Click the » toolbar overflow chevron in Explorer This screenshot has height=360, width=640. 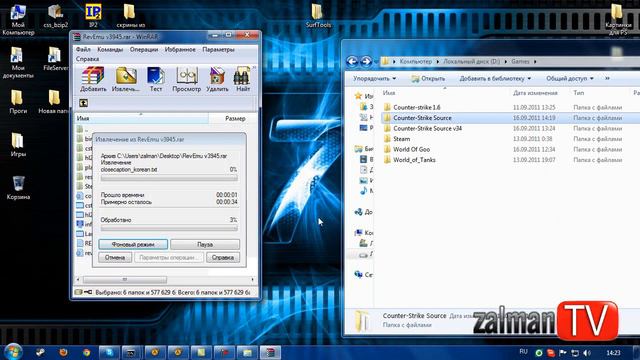(x=607, y=78)
